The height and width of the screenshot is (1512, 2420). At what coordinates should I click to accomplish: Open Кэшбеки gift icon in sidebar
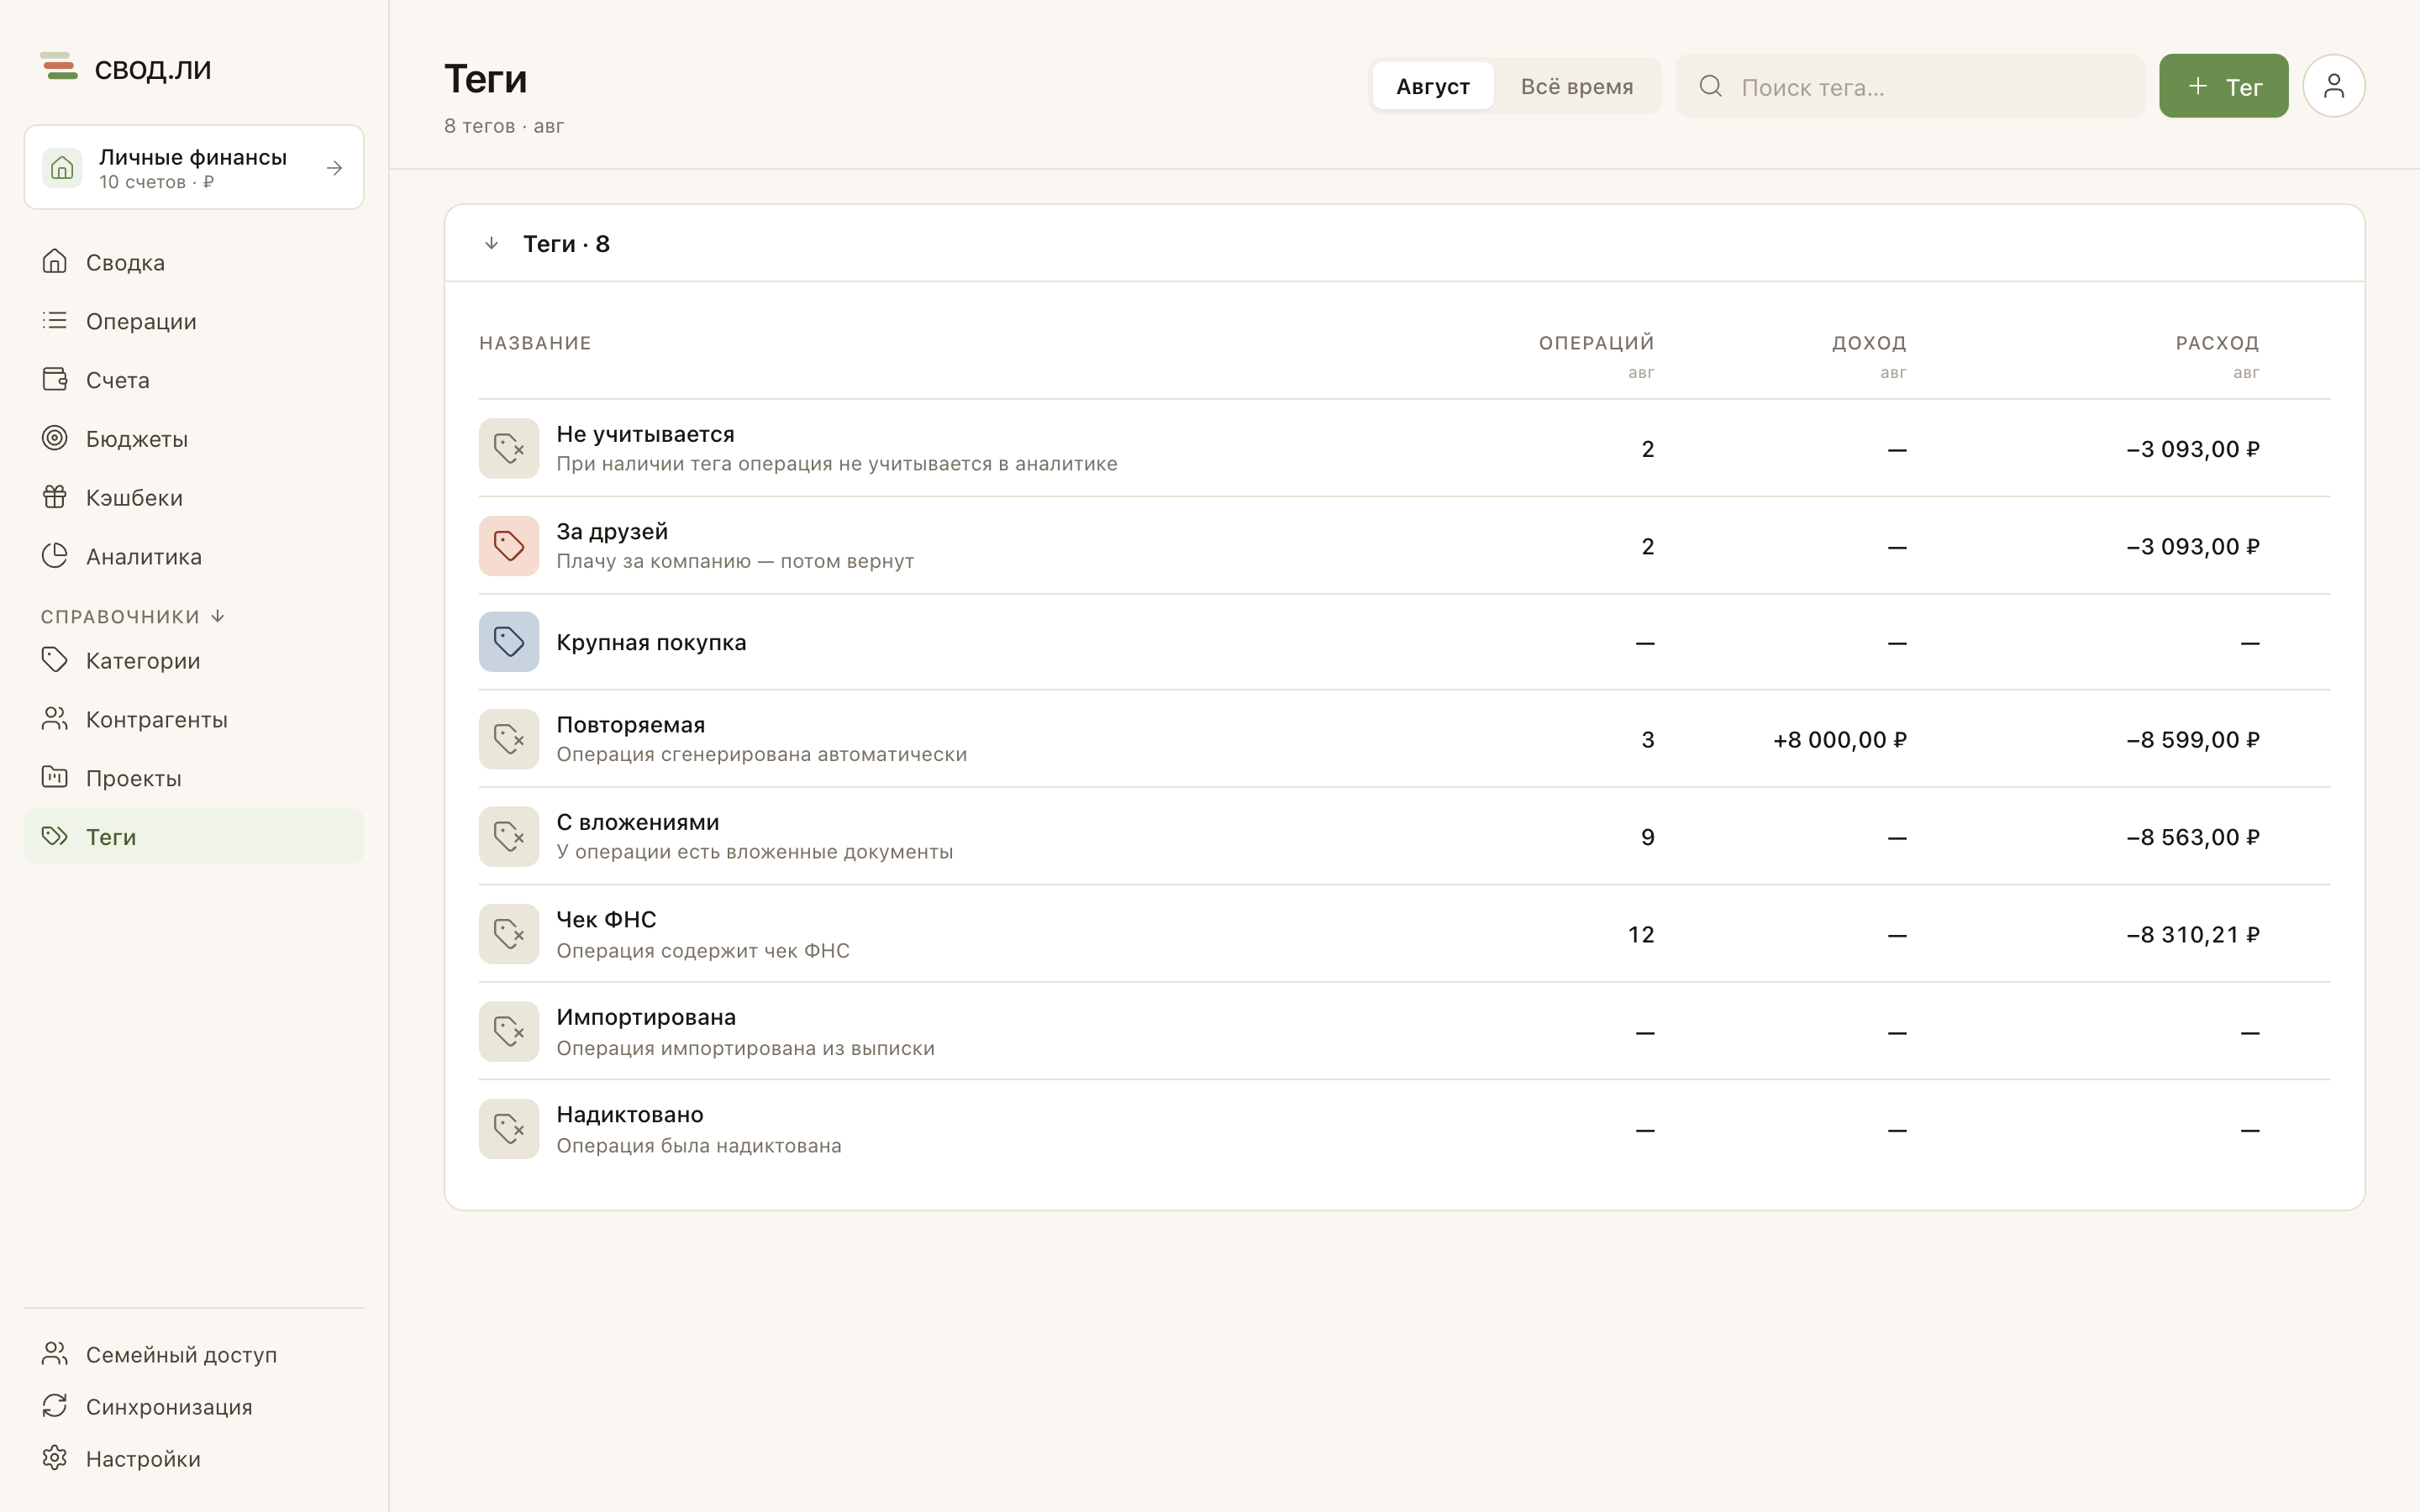pyautogui.click(x=55, y=497)
